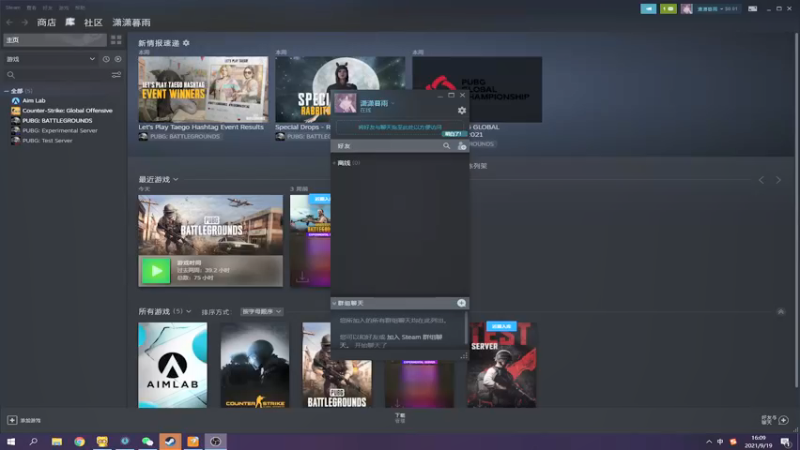Open advanced filter sliders icon

116,75
